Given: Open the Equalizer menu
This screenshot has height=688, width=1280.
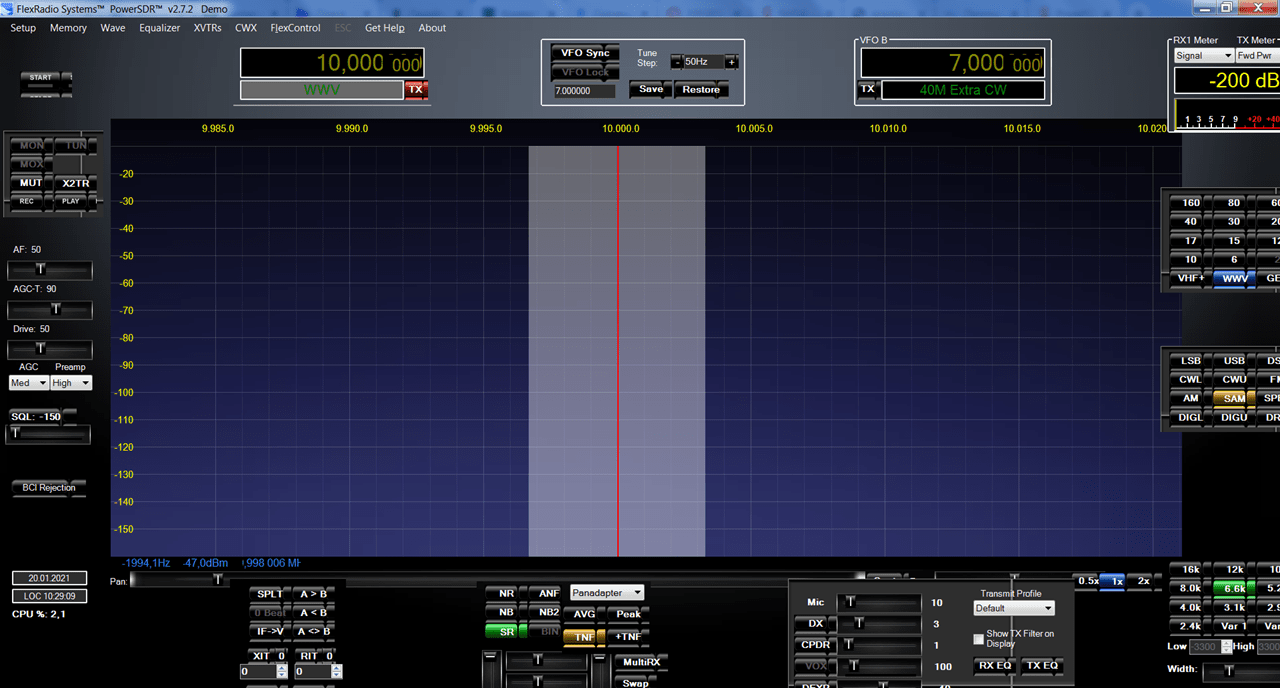Looking at the screenshot, I should click(x=160, y=28).
